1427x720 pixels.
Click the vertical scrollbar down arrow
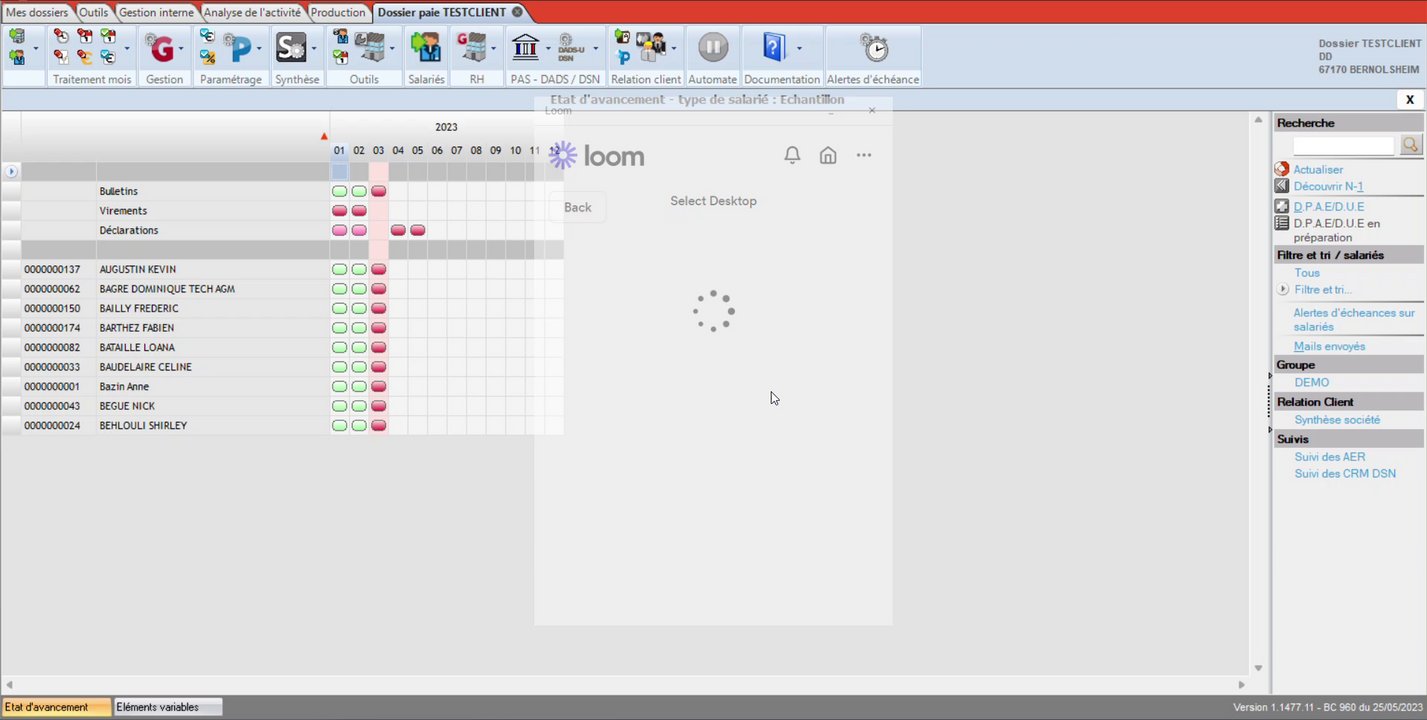[1258, 668]
